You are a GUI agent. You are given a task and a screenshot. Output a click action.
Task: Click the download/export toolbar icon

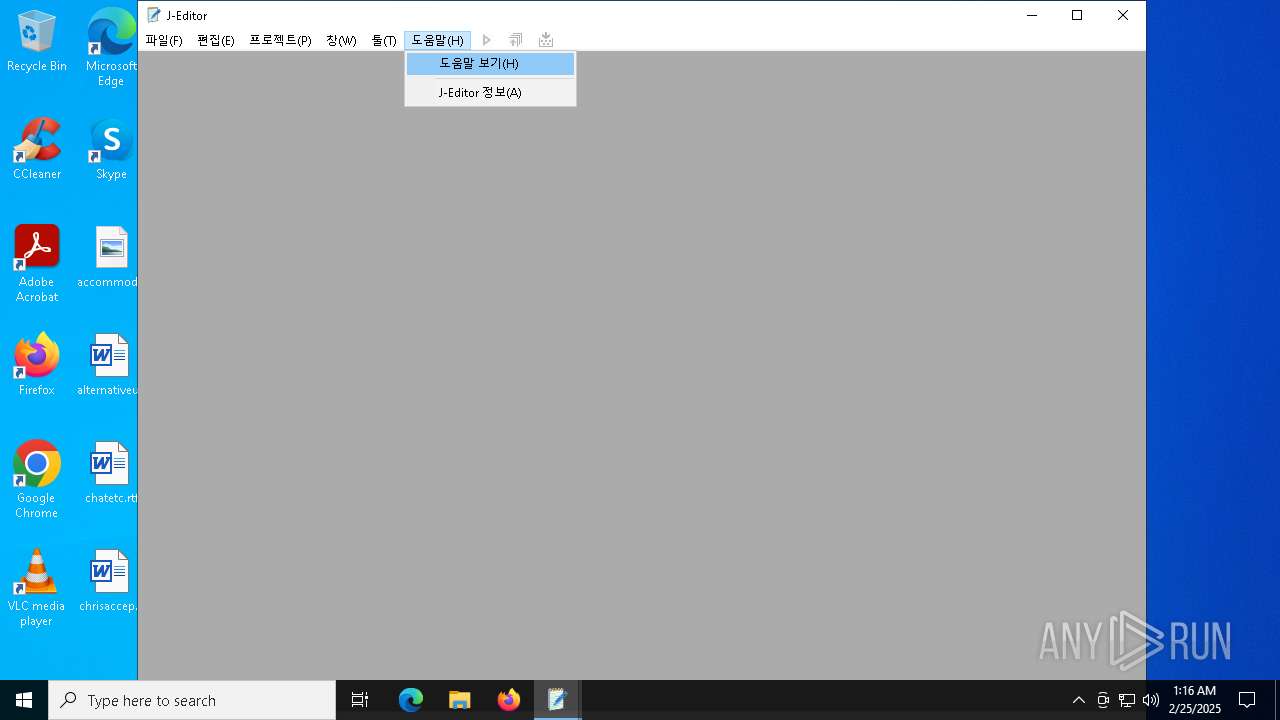coord(546,40)
